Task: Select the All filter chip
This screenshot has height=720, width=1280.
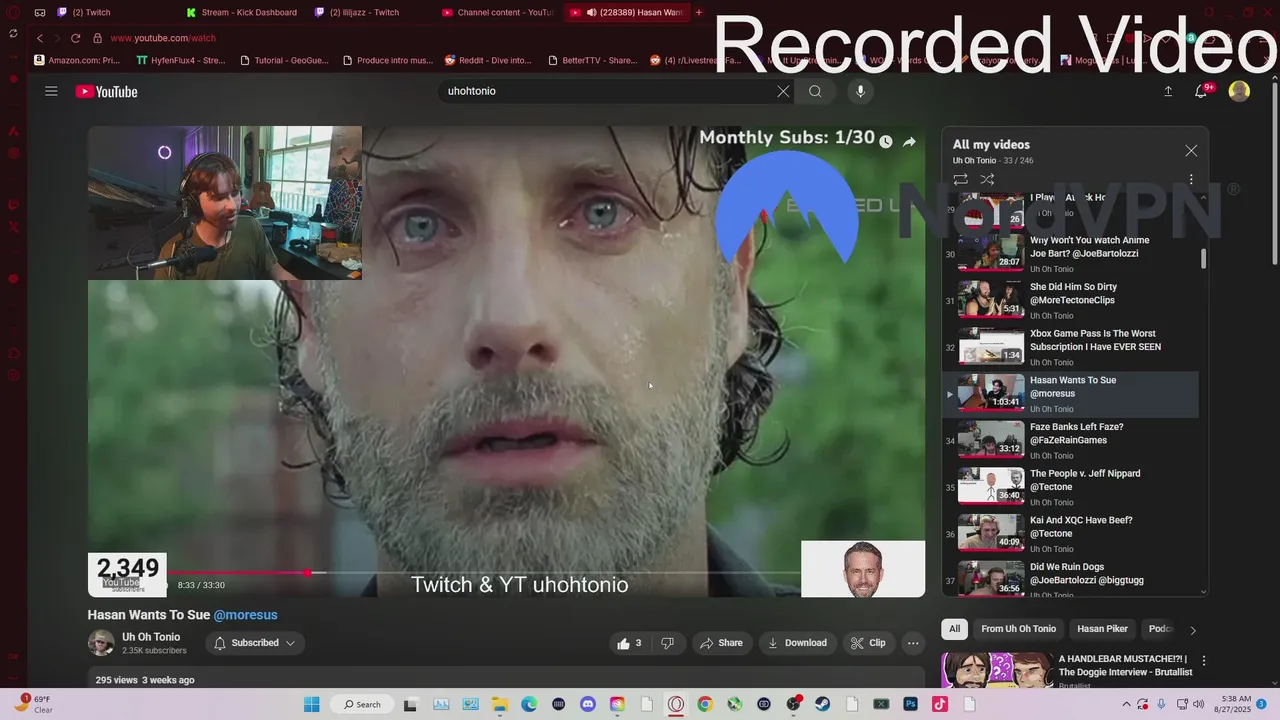Action: [x=954, y=629]
